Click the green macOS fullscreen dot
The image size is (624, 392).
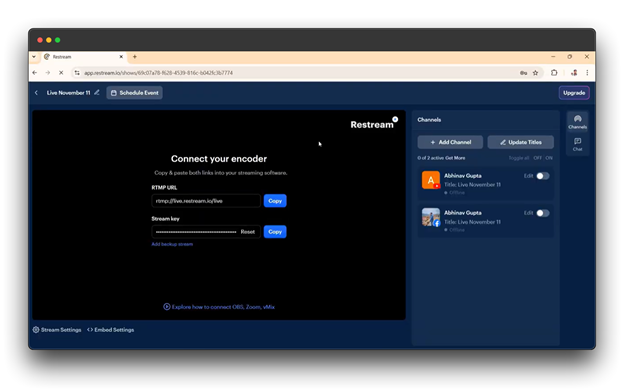point(58,40)
